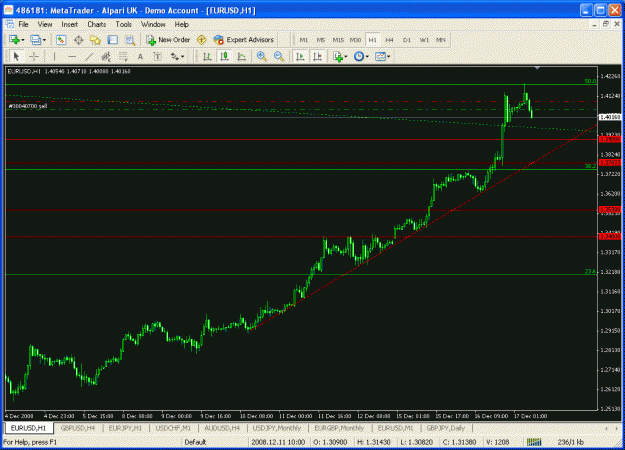Open the Help menu
This screenshot has width=625, height=450.
pos(182,24)
